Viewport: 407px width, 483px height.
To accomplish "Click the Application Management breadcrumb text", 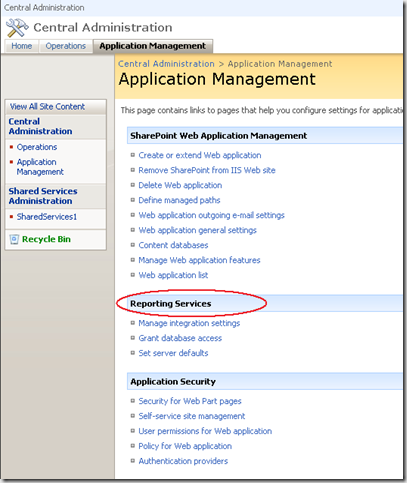I will [x=280, y=64].
